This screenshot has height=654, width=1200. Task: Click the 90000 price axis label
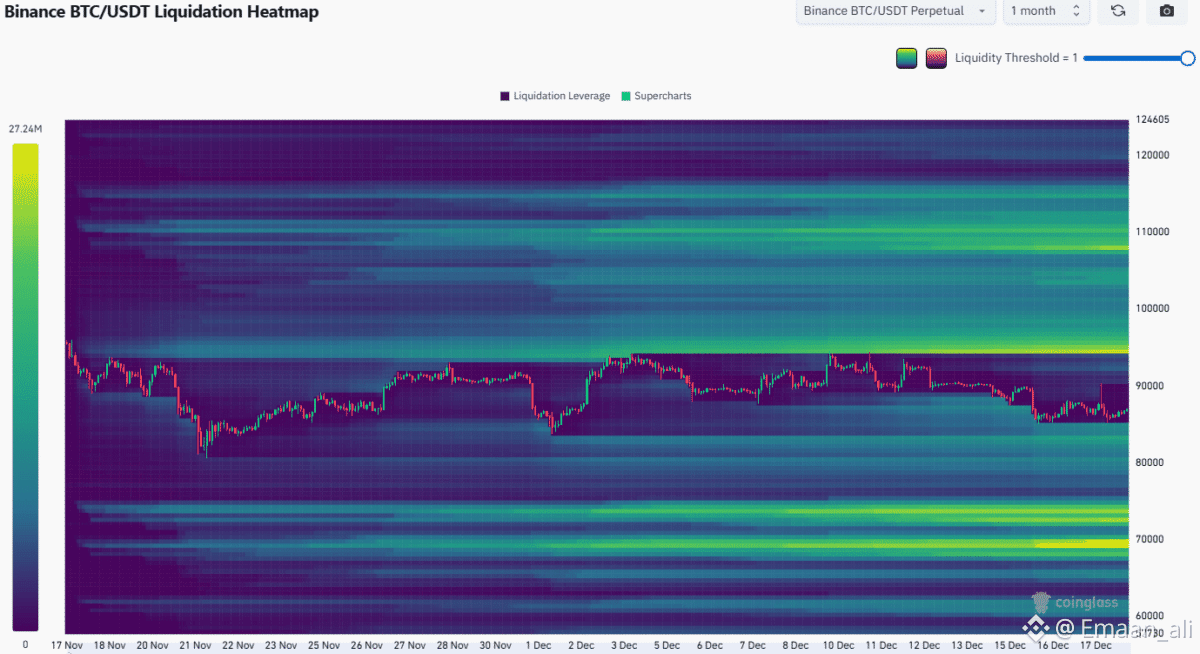click(1150, 386)
